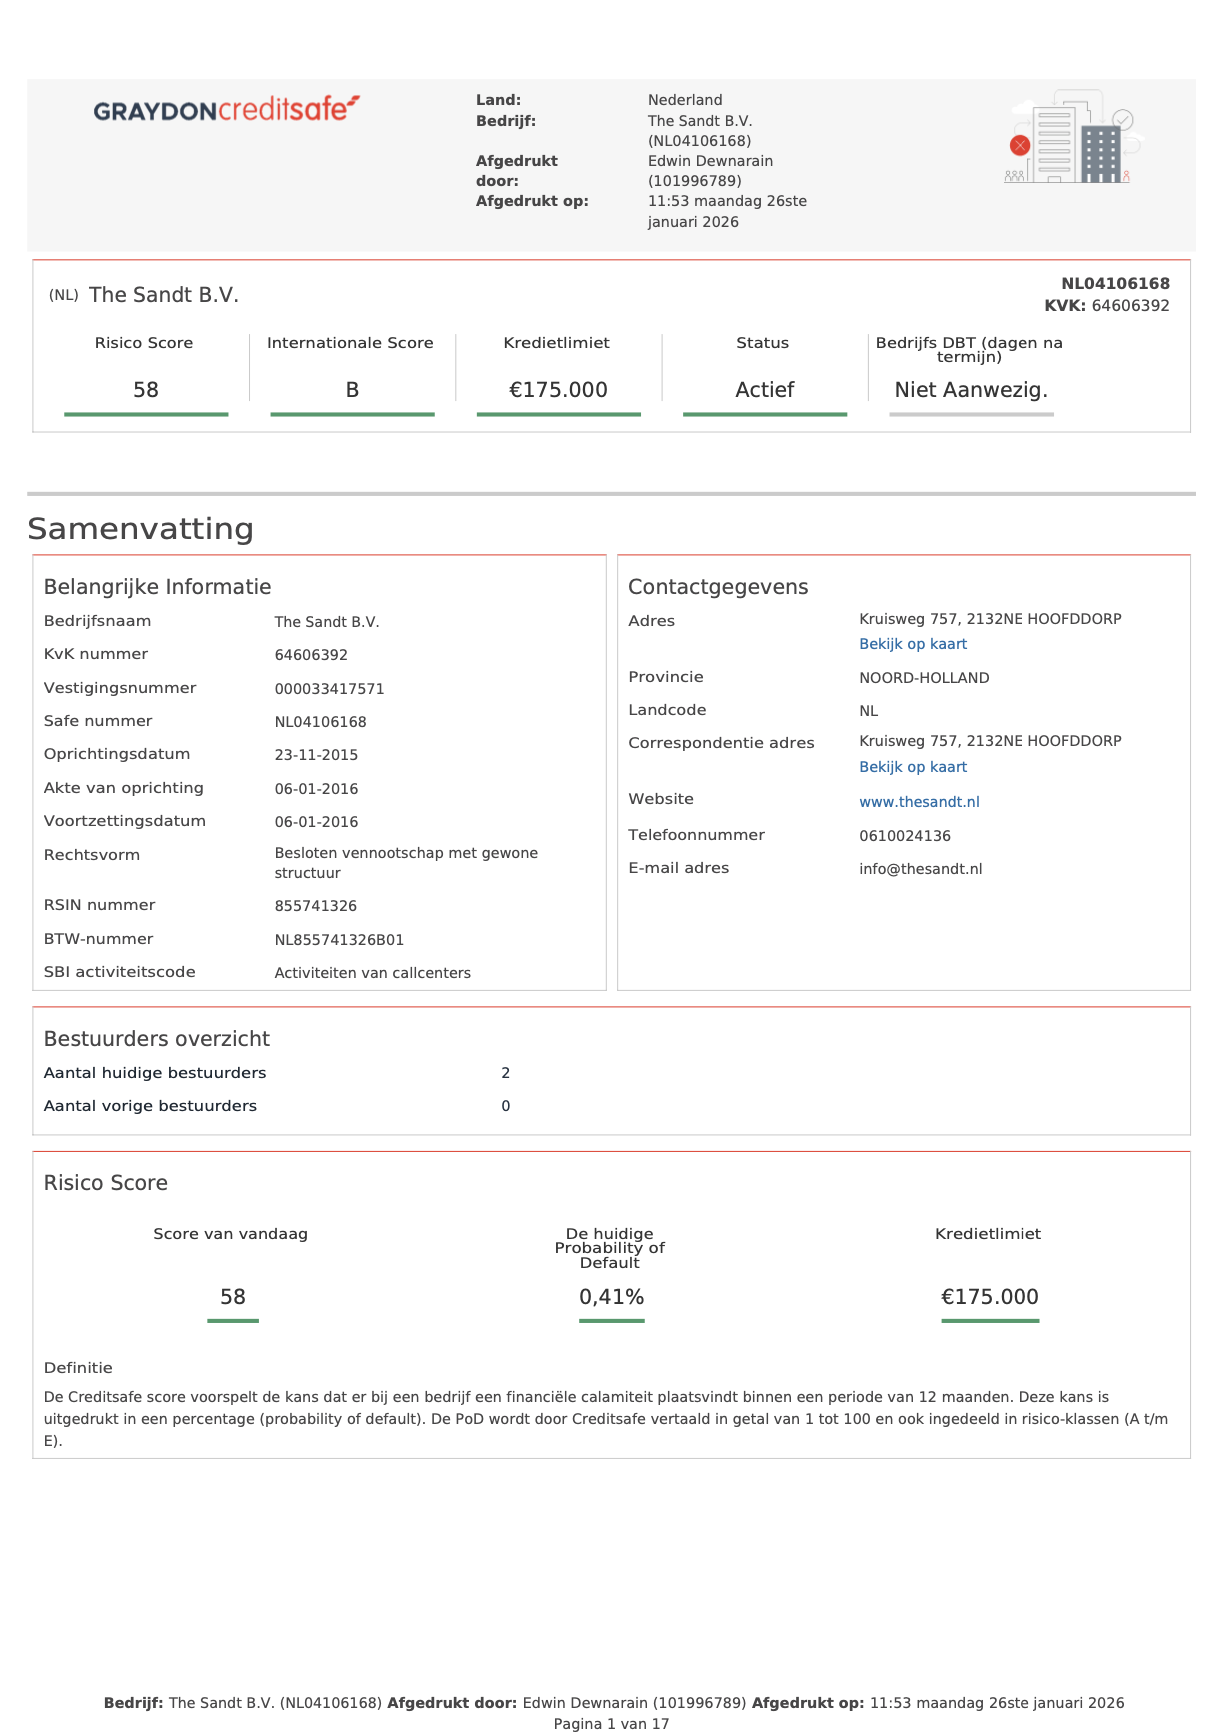Click Safe nummer value NL04106168 in table

coord(320,722)
